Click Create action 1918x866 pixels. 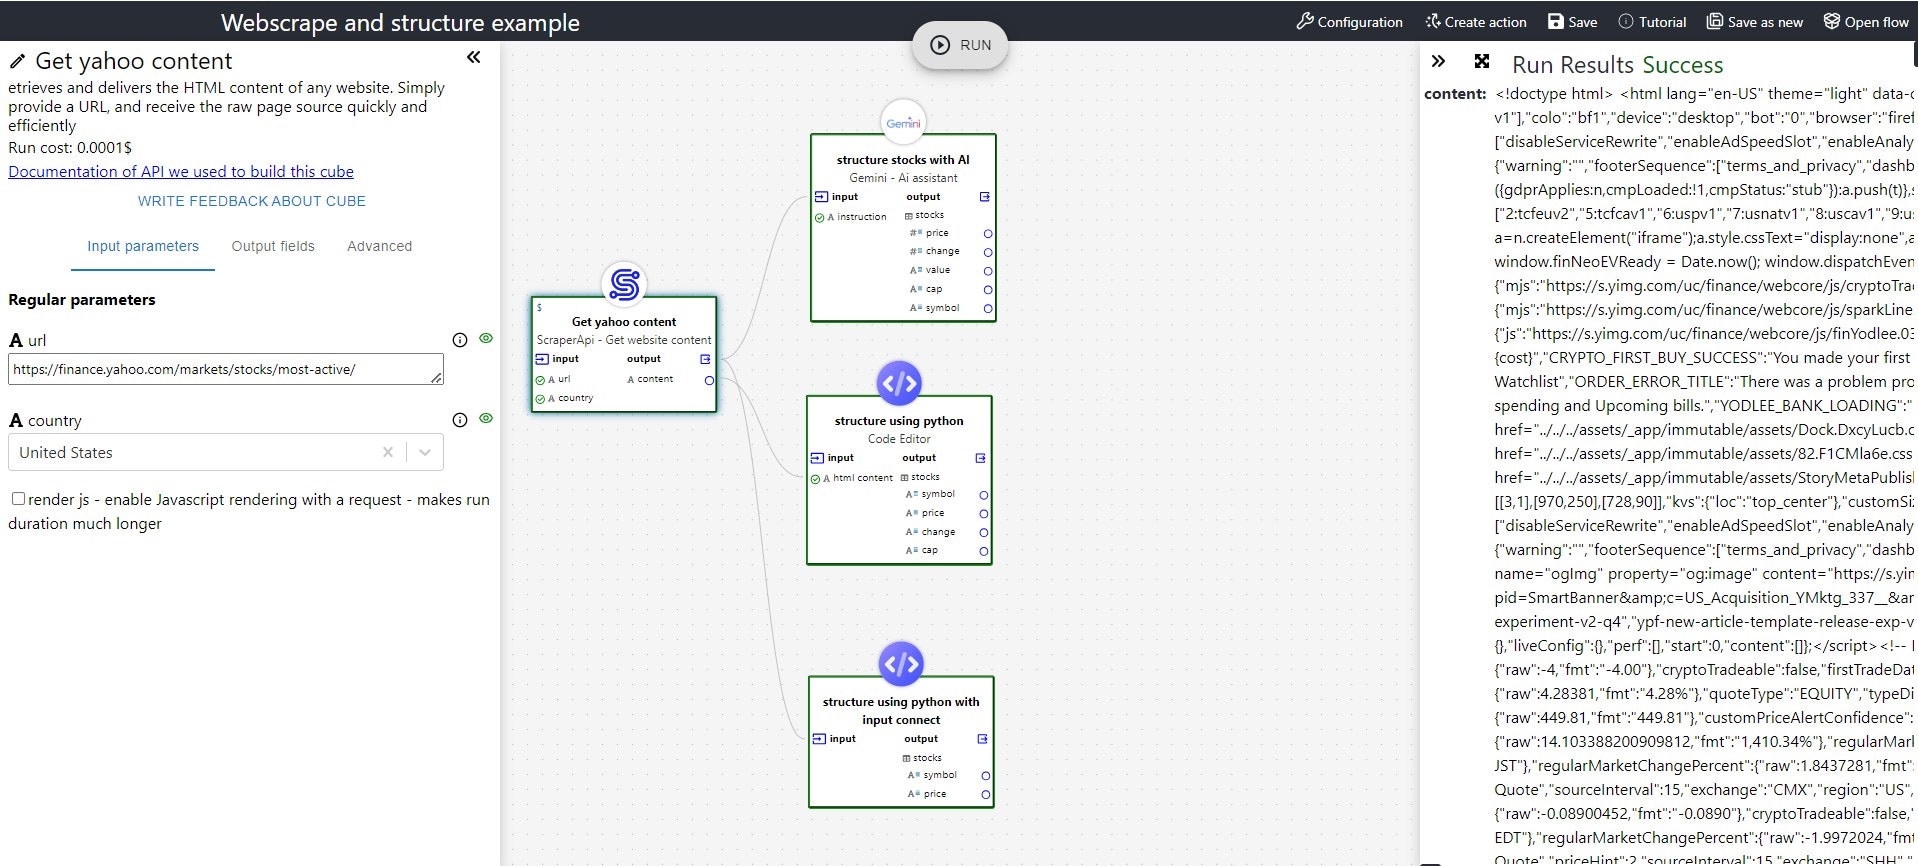[1476, 22]
